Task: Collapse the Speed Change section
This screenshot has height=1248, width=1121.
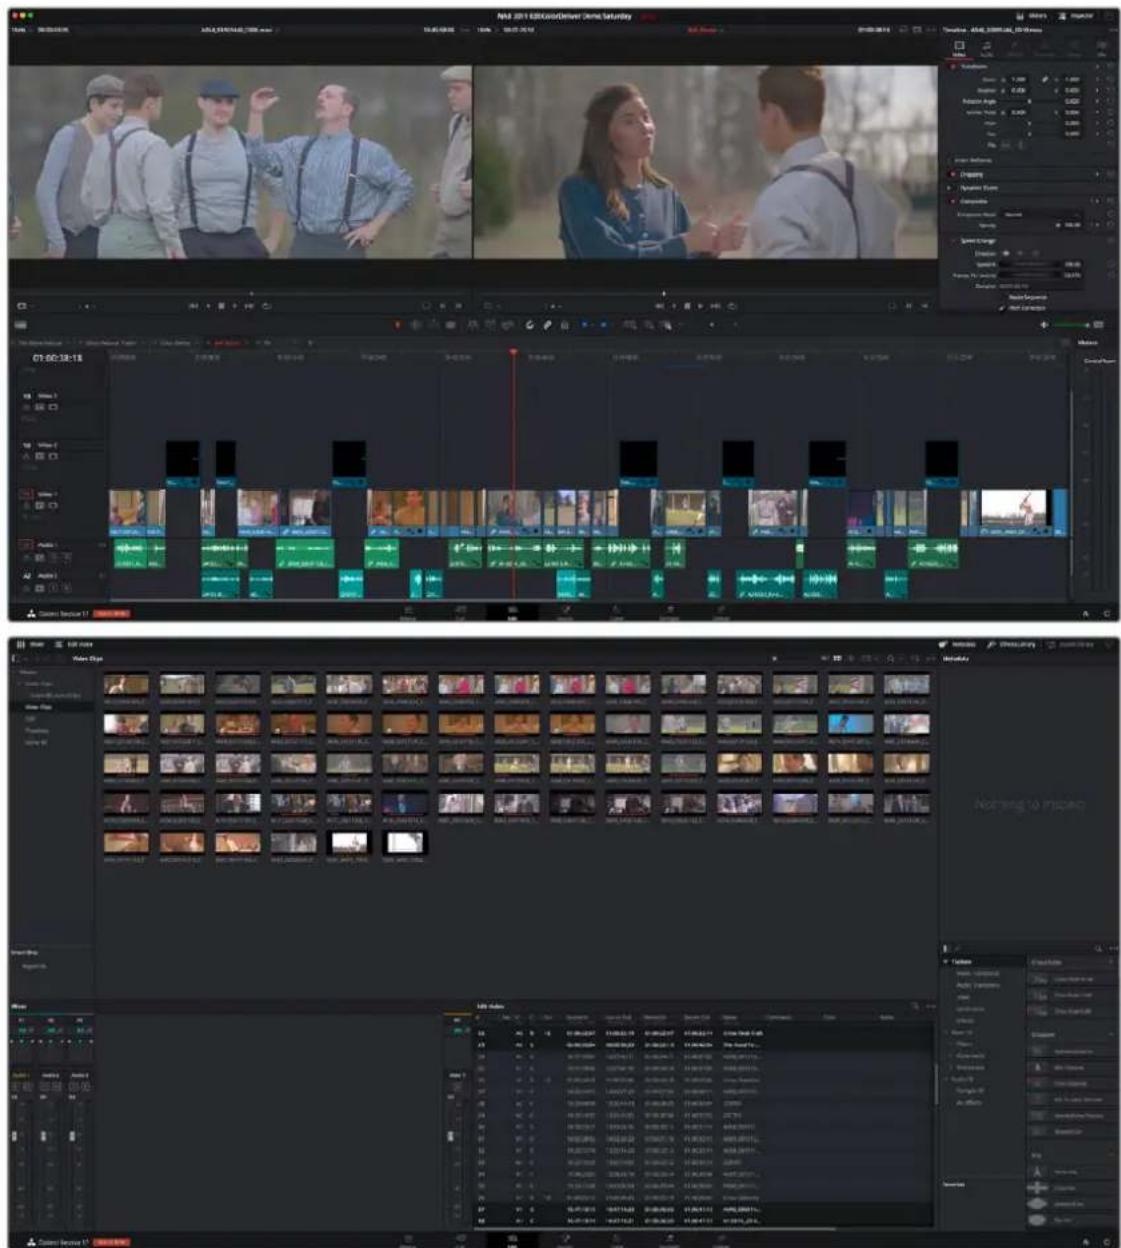Action: click(976, 241)
